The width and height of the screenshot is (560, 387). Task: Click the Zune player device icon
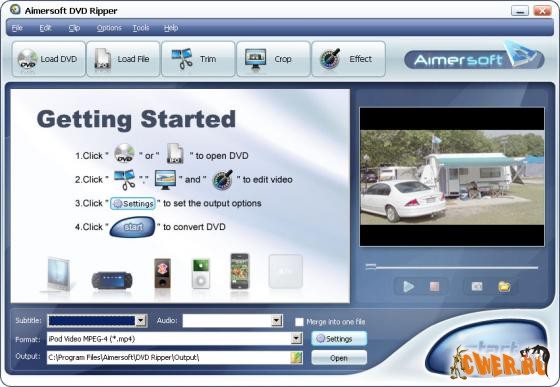162,273
